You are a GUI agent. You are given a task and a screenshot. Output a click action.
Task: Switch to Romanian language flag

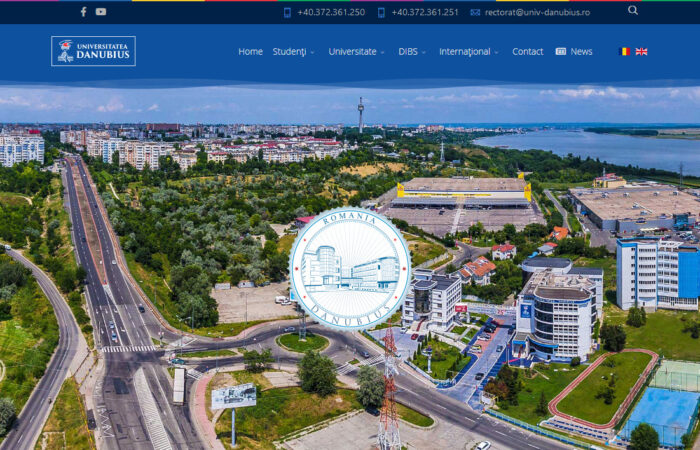coord(625,51)
